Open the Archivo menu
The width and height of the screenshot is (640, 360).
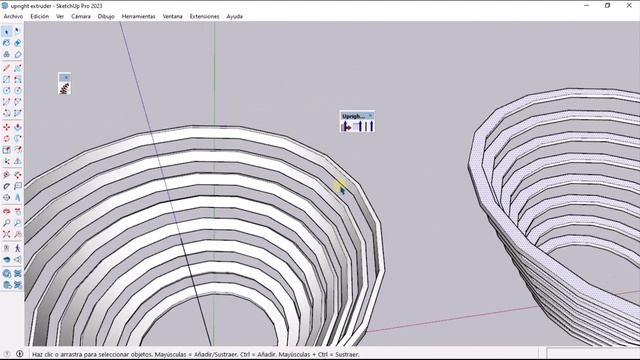[13, 16]
